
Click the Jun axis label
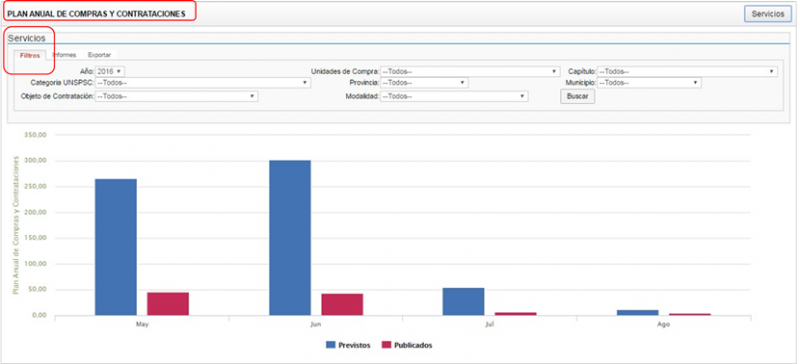[316, 325]
